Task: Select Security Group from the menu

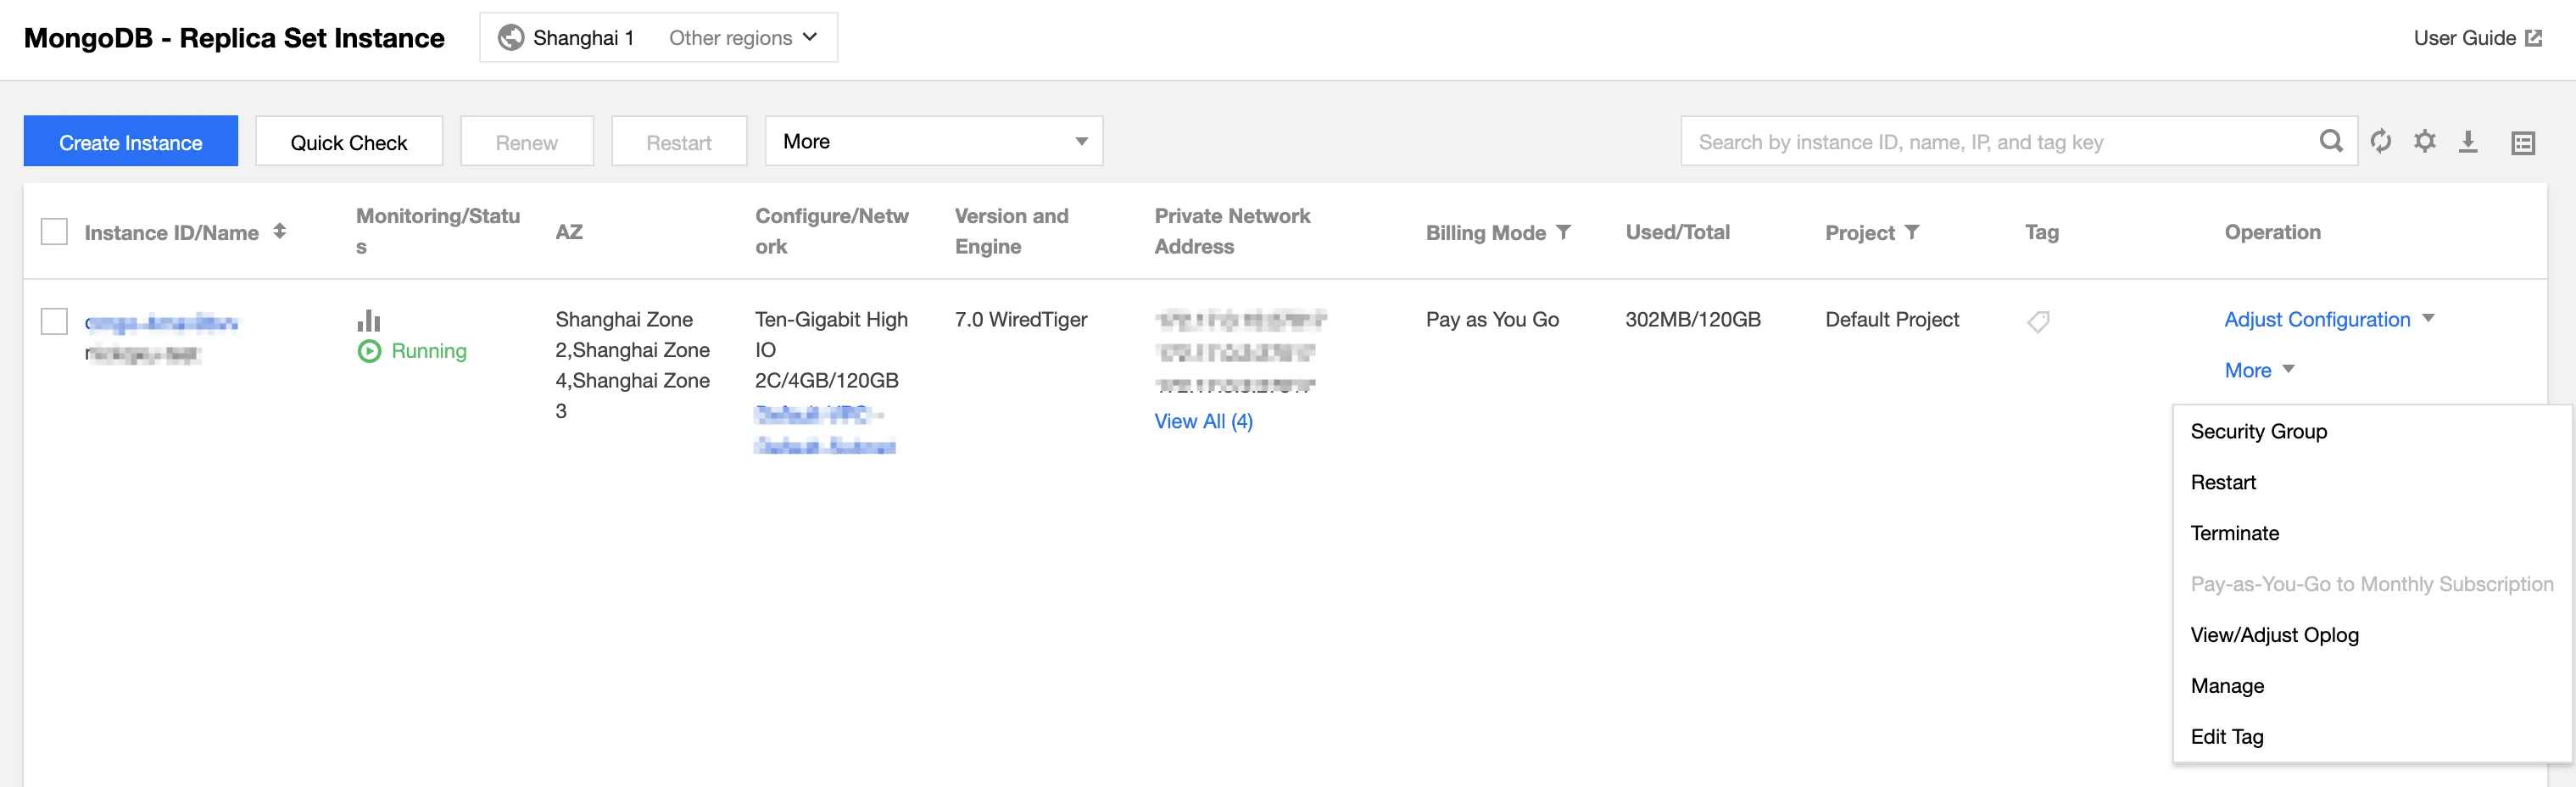Action: (x=2259, y=431)
